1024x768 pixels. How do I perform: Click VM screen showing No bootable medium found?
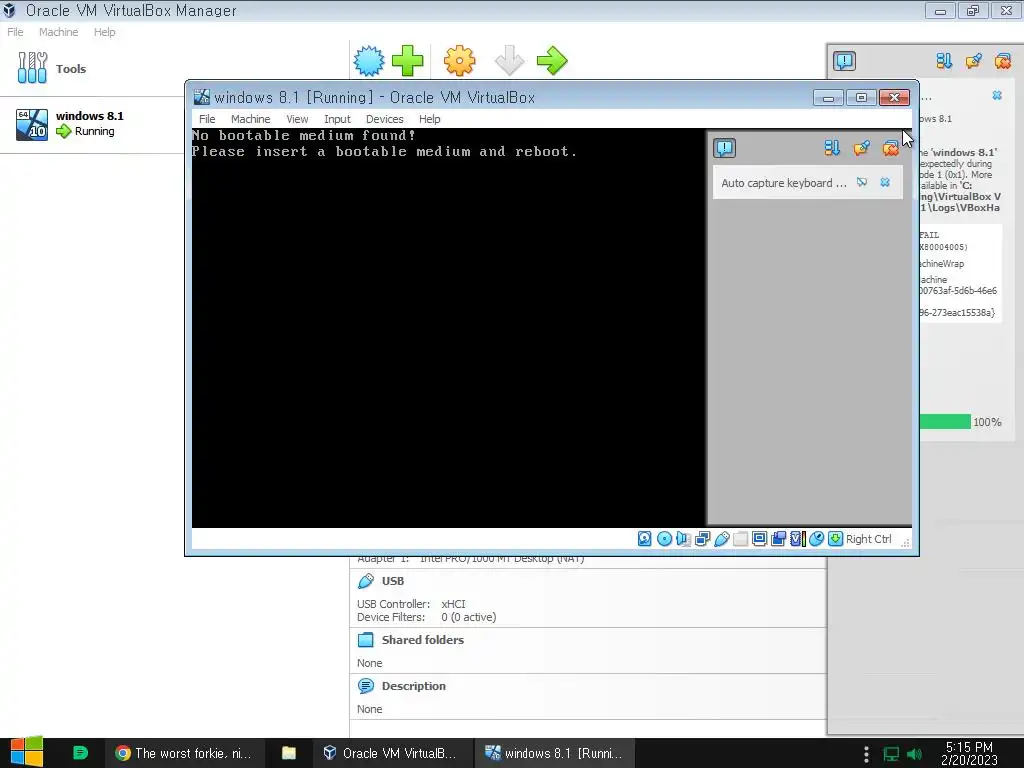[448, 328]
